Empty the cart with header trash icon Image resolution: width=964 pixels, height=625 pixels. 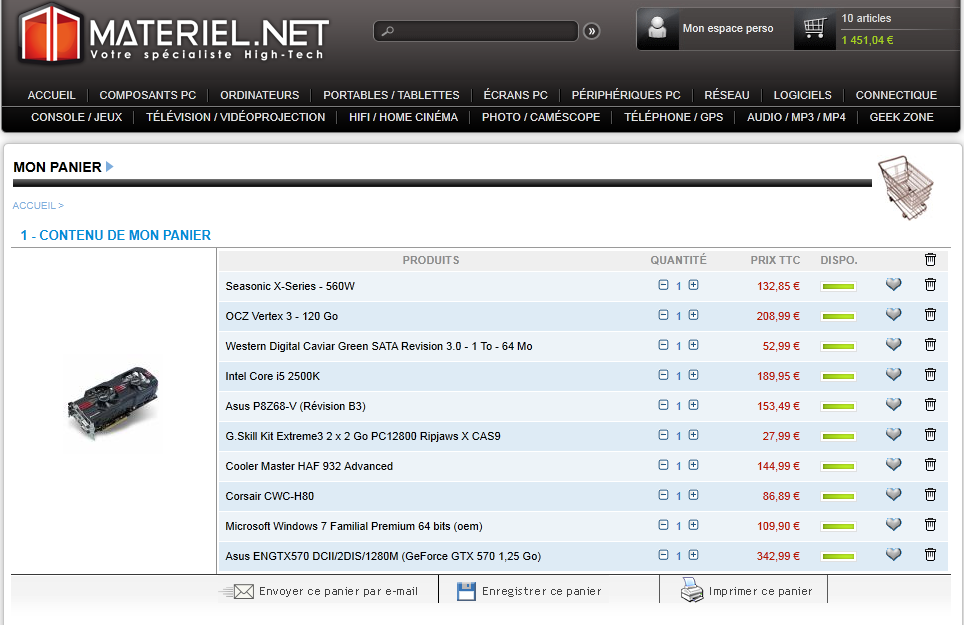(x=930, y=260)
